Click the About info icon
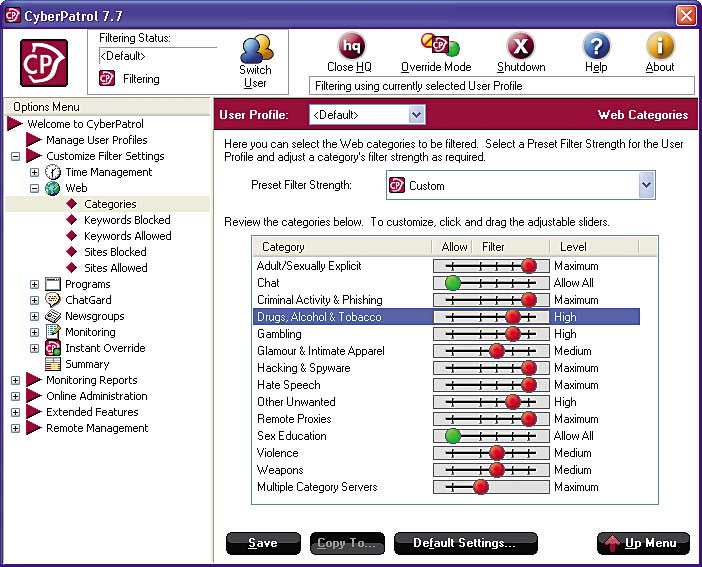The height and width of the screenshot is (567, 702). [x=660, y=46]
